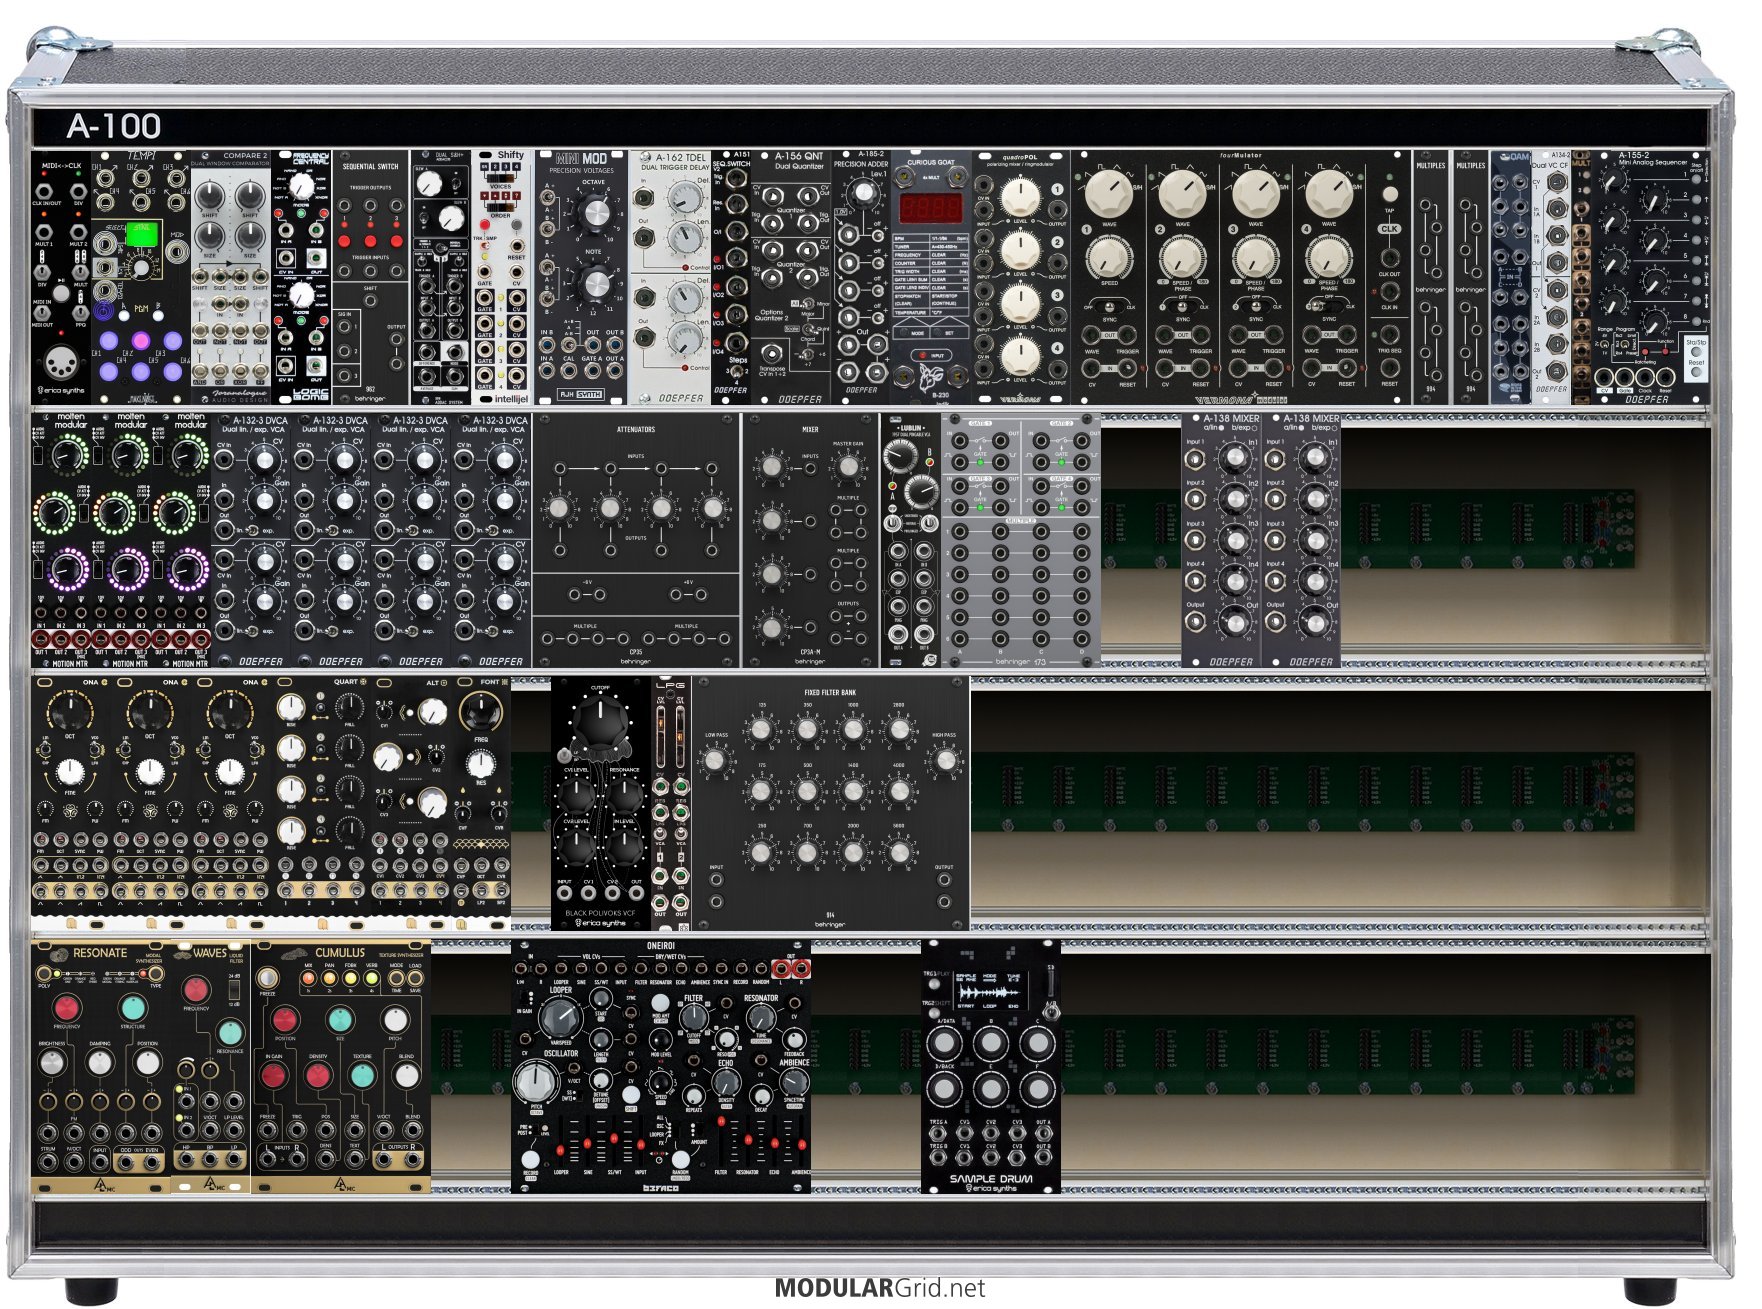Image resolution: width=1762 pixels, height=1309 pixels.
Task: Adjust the upper MODE knob on Logic Bomb
Action: click(301, 187)
